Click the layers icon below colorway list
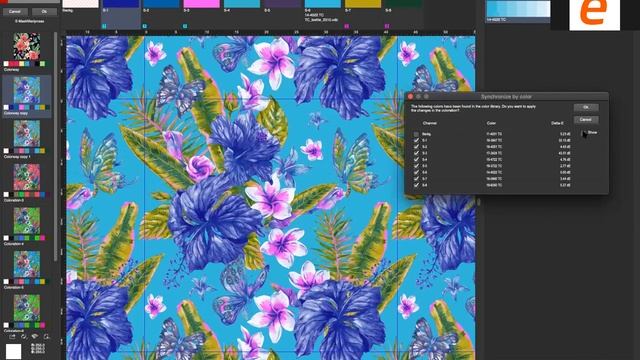 (35, 337)
